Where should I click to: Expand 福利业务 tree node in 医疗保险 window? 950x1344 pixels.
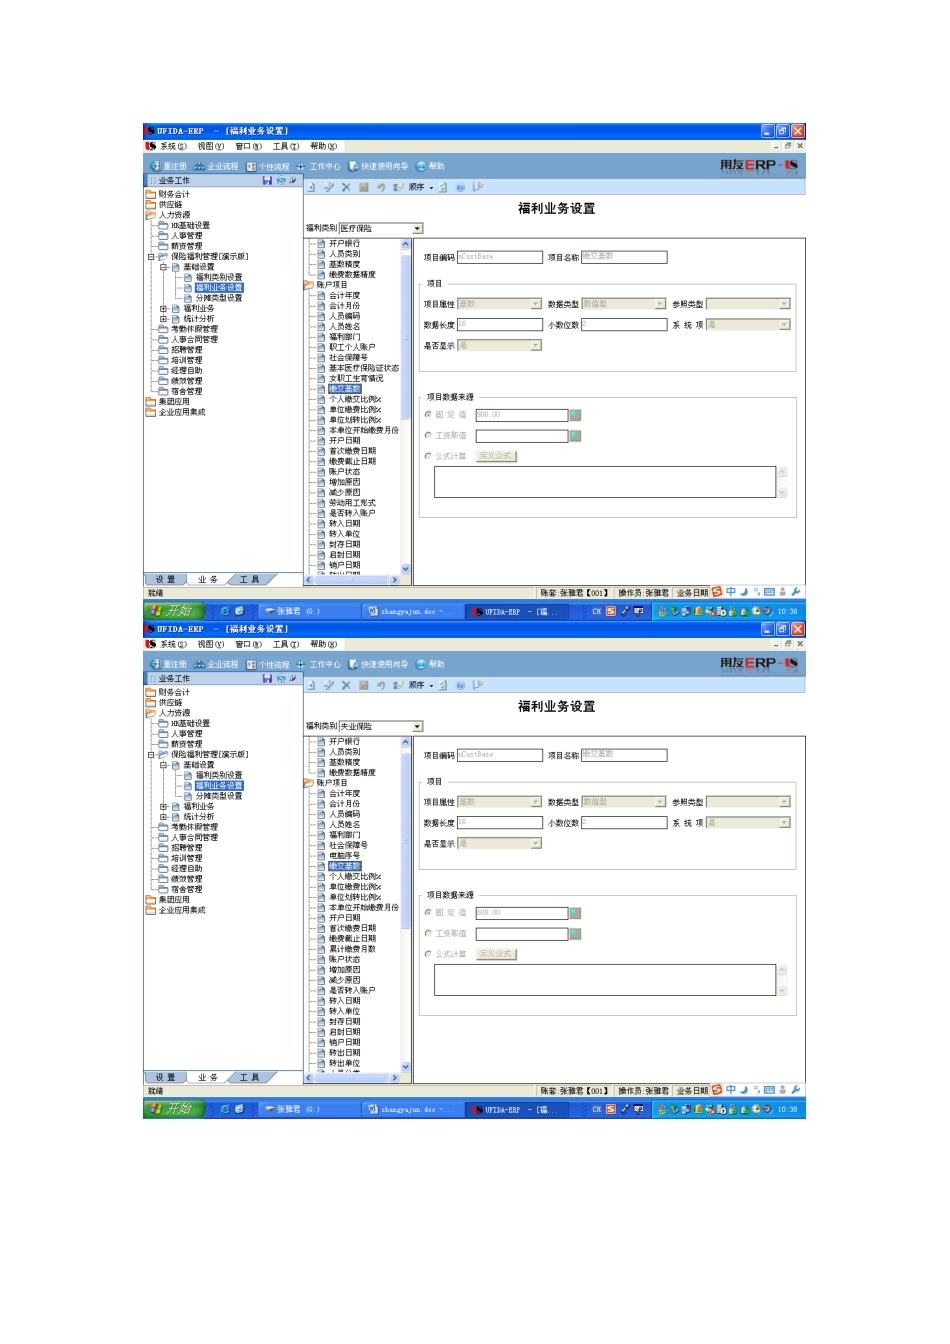(x=163, y=309)
